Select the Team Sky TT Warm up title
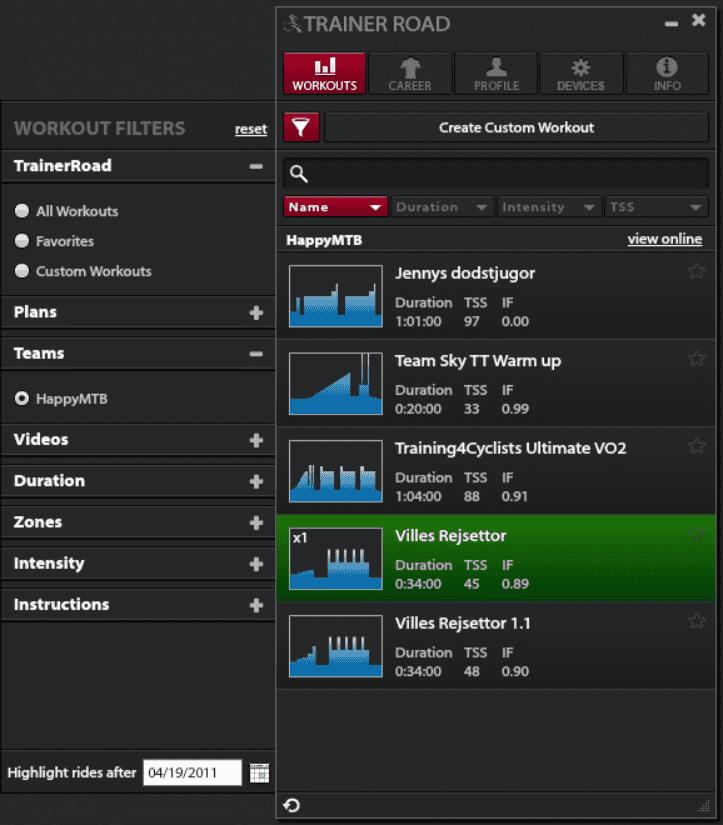Screen dimensions: 723x825 [478, 361]
